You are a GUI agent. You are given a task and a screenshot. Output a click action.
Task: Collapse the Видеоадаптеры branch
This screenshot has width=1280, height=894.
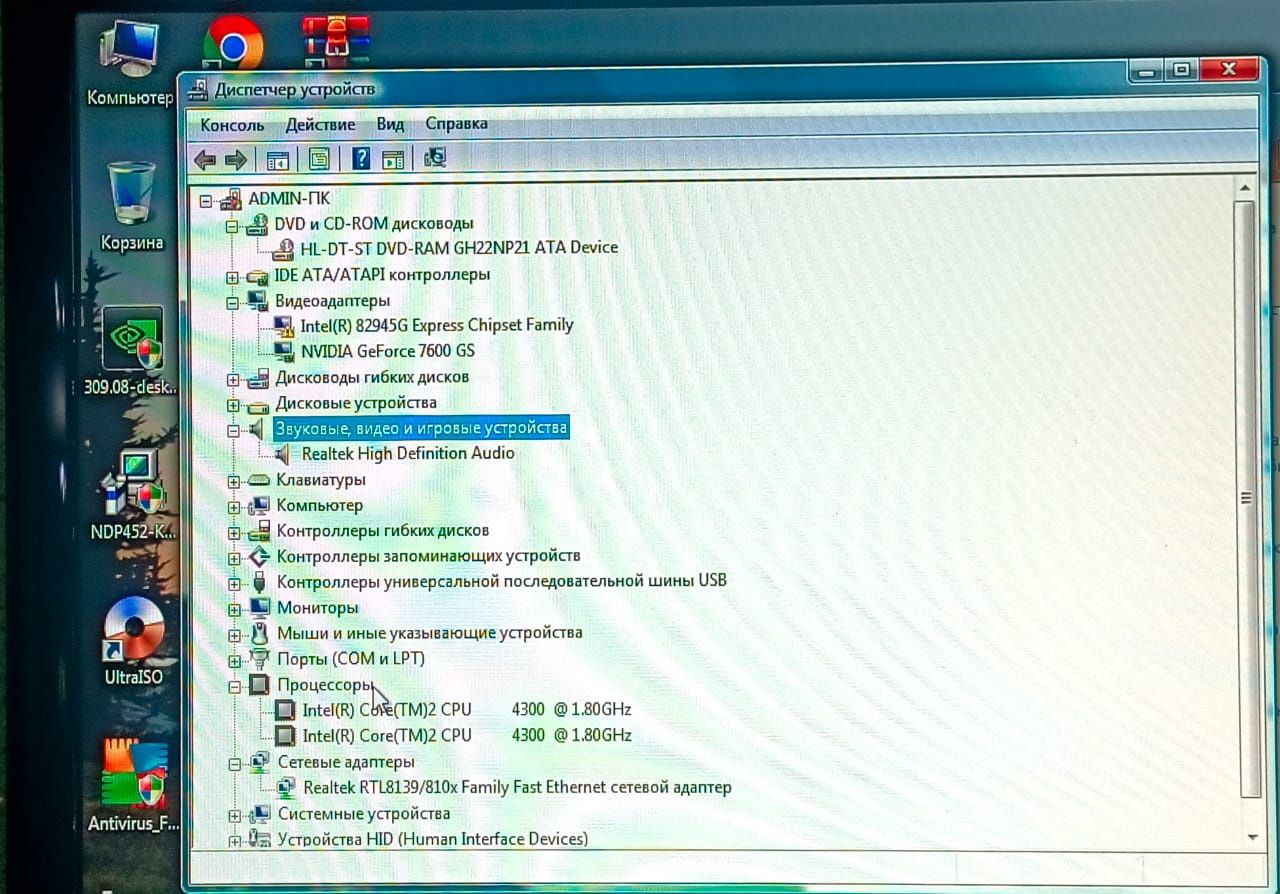(x=232, y=302)
